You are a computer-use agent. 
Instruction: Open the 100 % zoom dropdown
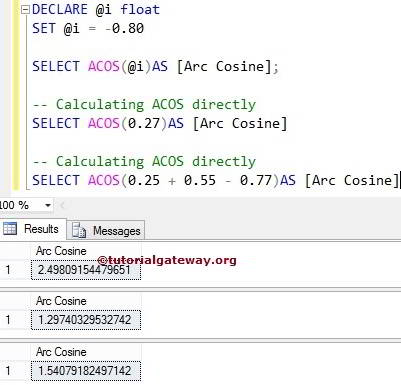tap(48, 205)
